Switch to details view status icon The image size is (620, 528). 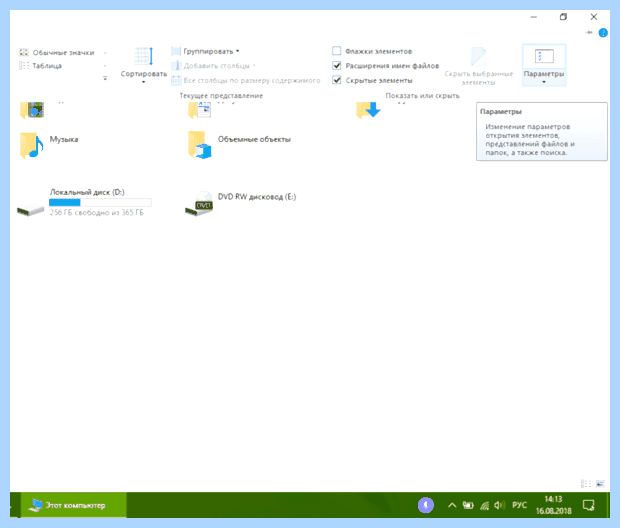[x=586, y=483]
